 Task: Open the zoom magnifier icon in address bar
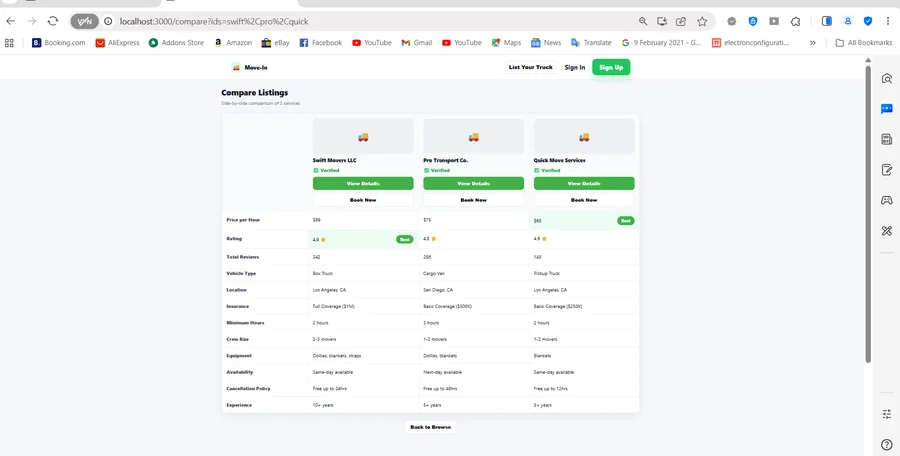tap(643, 21)
